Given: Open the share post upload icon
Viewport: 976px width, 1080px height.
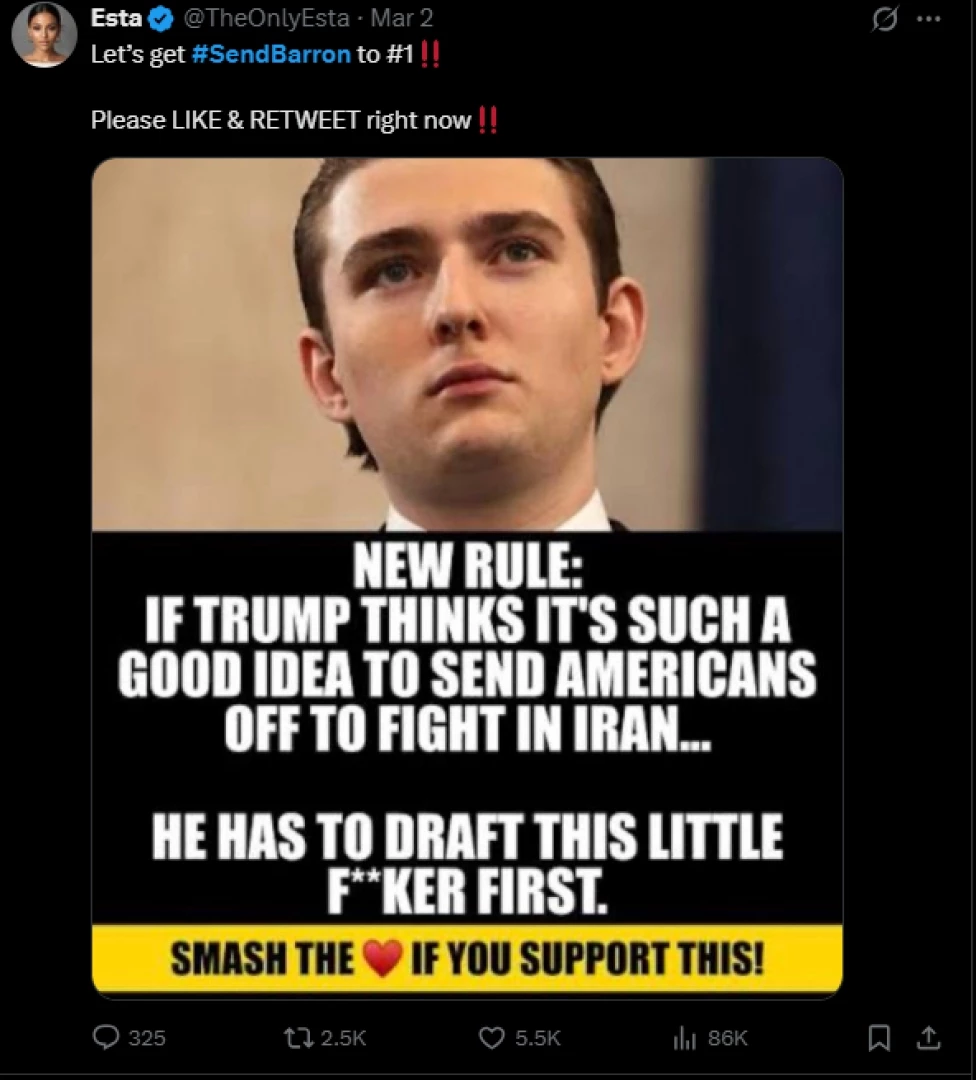Looking at the screenshot, I should point(928,1037).
